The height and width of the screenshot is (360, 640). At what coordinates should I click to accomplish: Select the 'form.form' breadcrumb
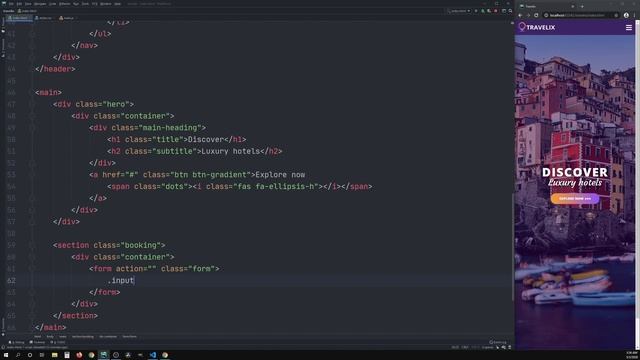coord(129,337)
